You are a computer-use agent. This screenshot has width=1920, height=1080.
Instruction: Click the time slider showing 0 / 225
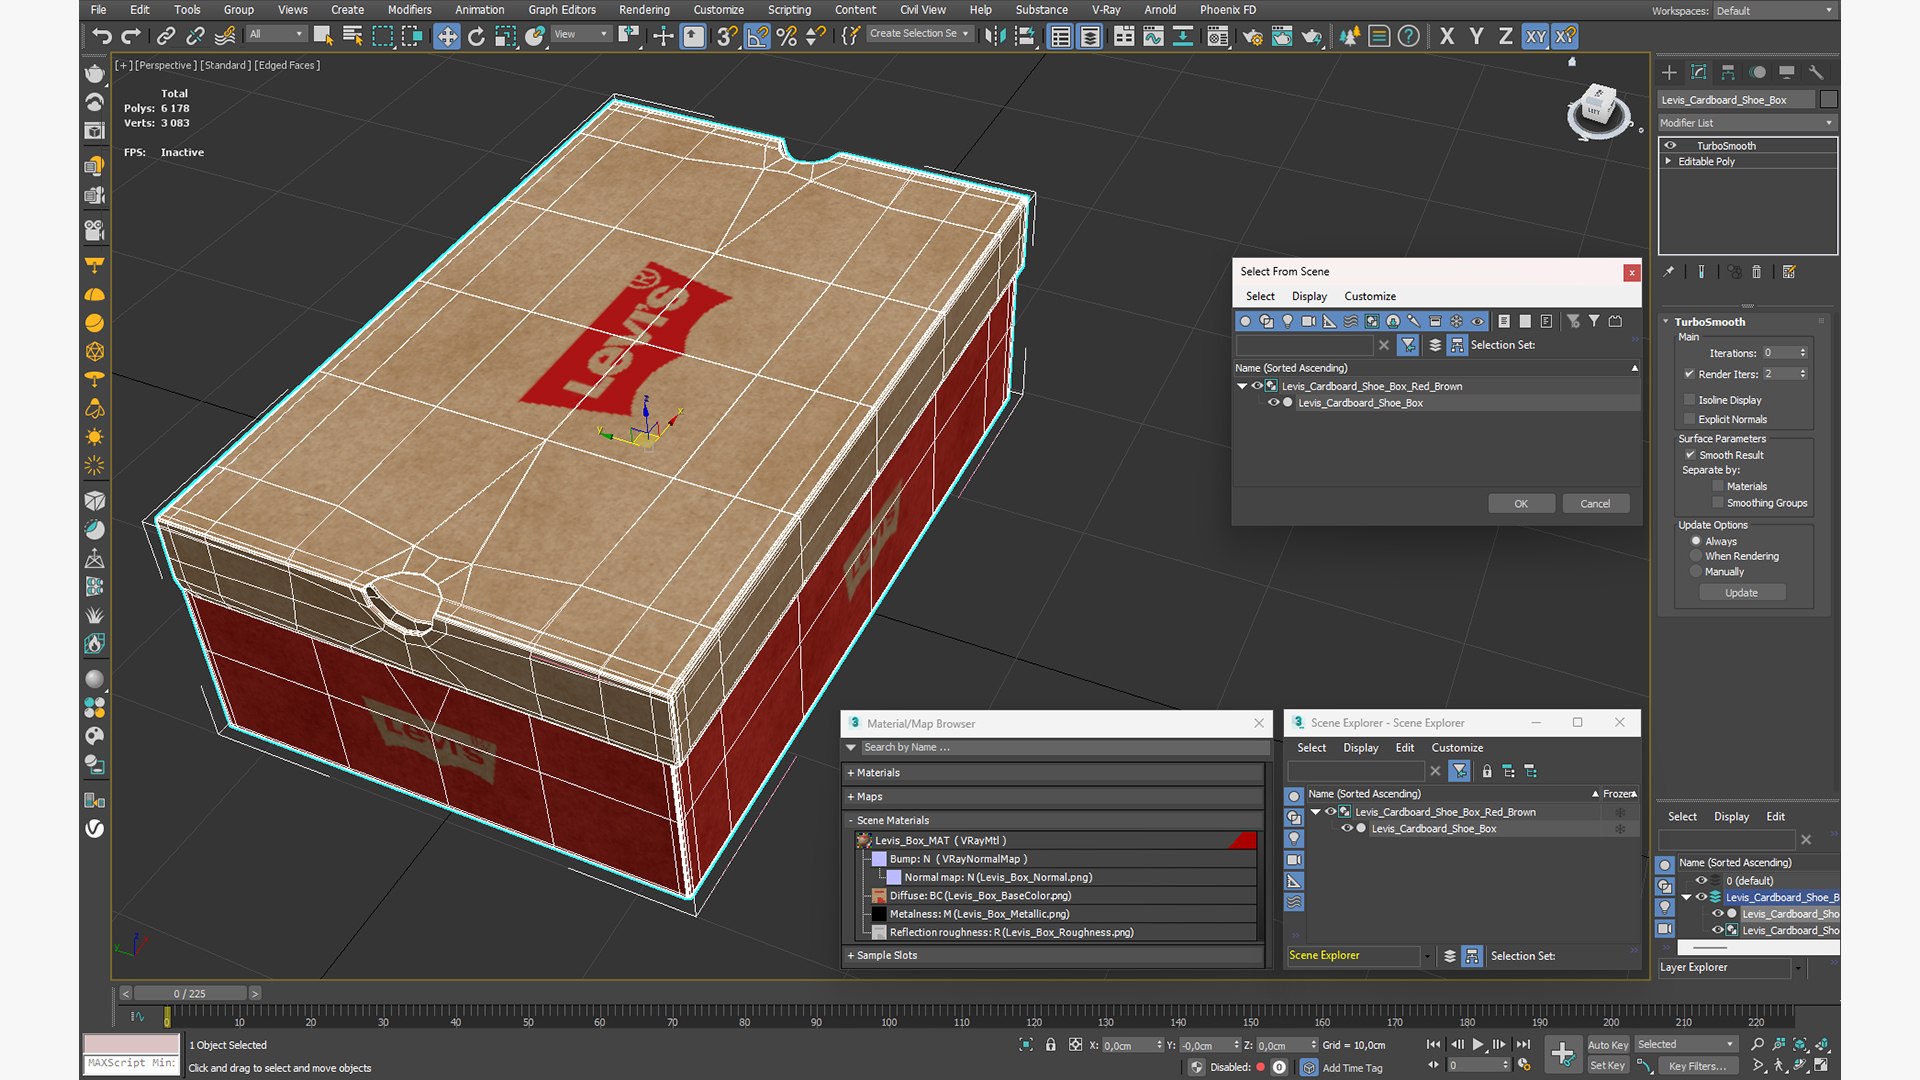[x=189, y=994]
